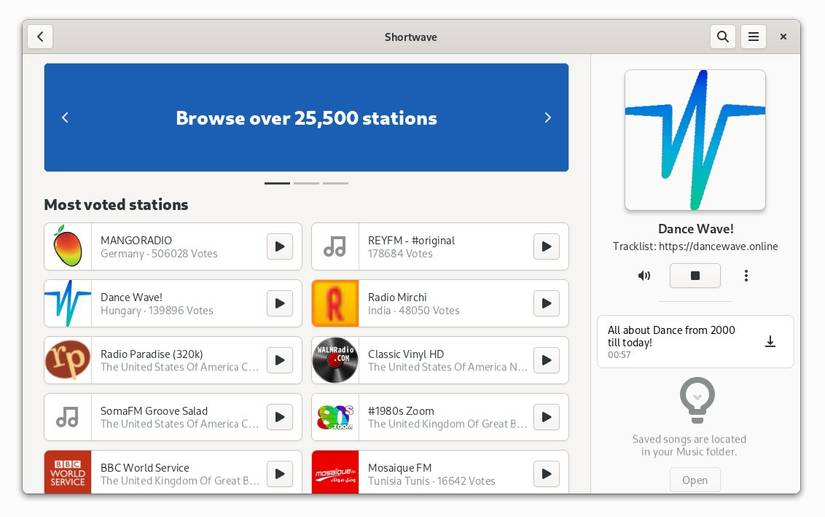Viewport: 825px width, 517px height.
Task: Play MANGORADIO station
Action: tap(280, 247)
